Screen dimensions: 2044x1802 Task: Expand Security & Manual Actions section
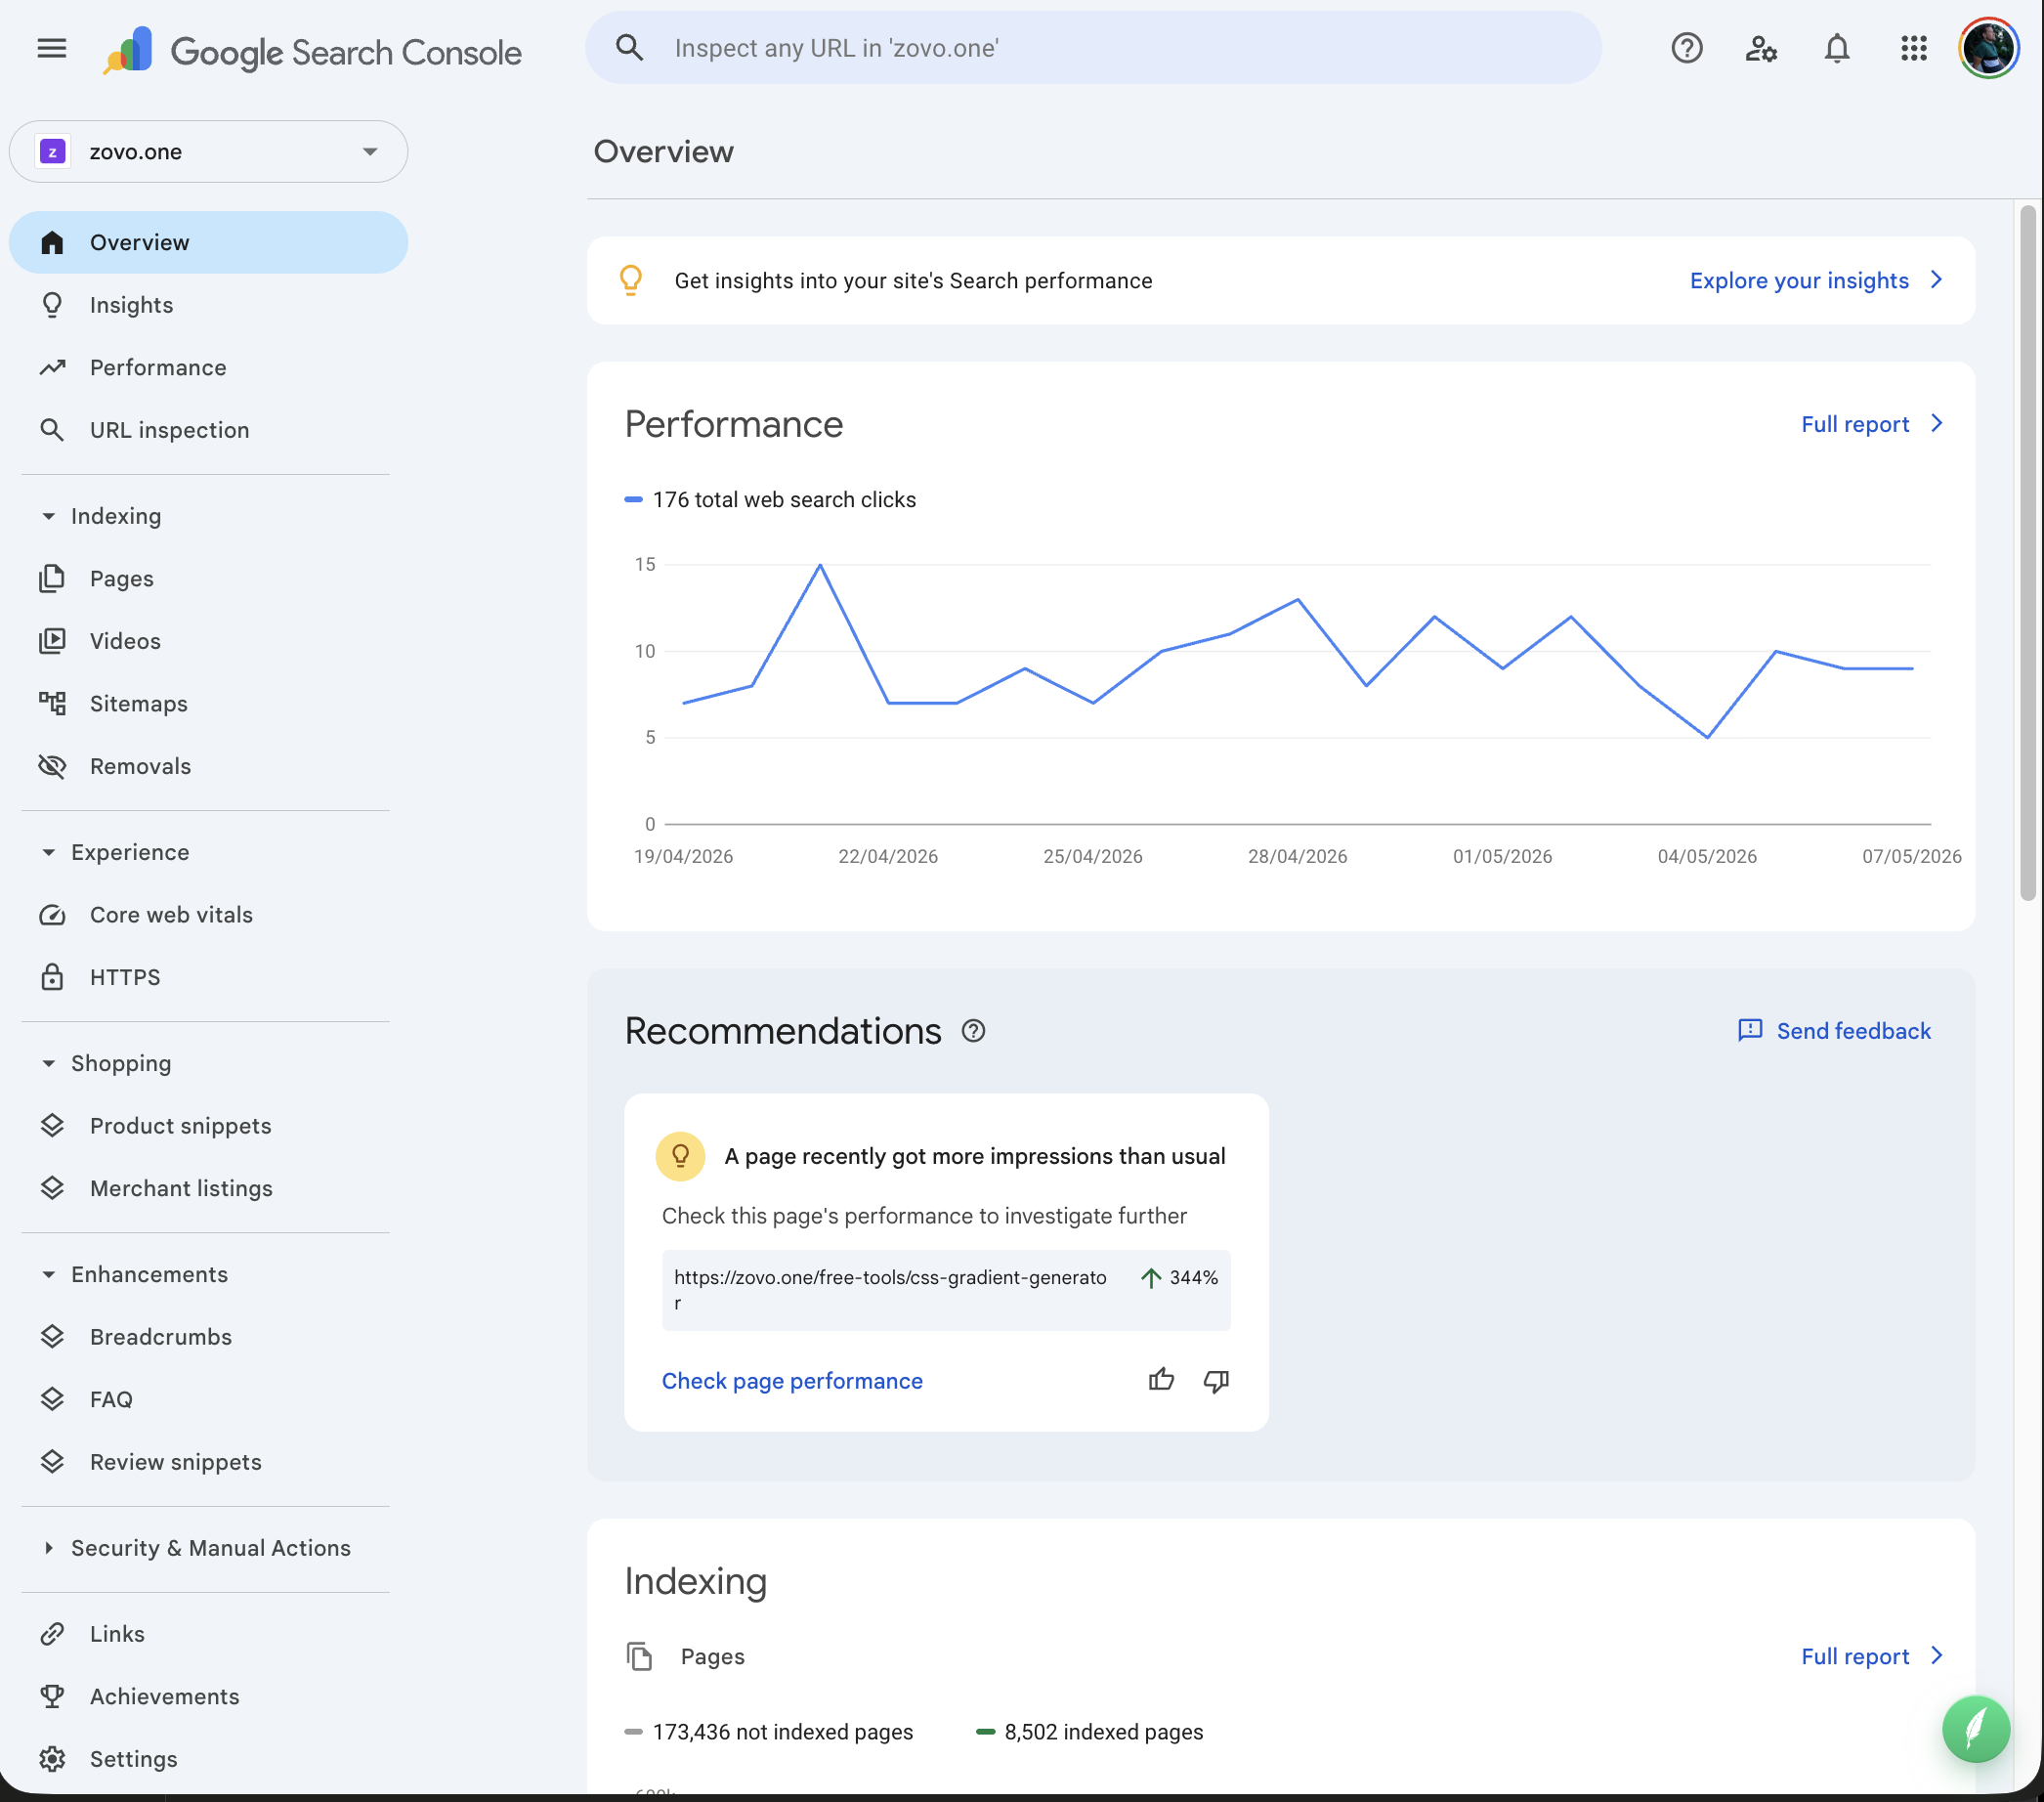click(x=48, y=1548)
